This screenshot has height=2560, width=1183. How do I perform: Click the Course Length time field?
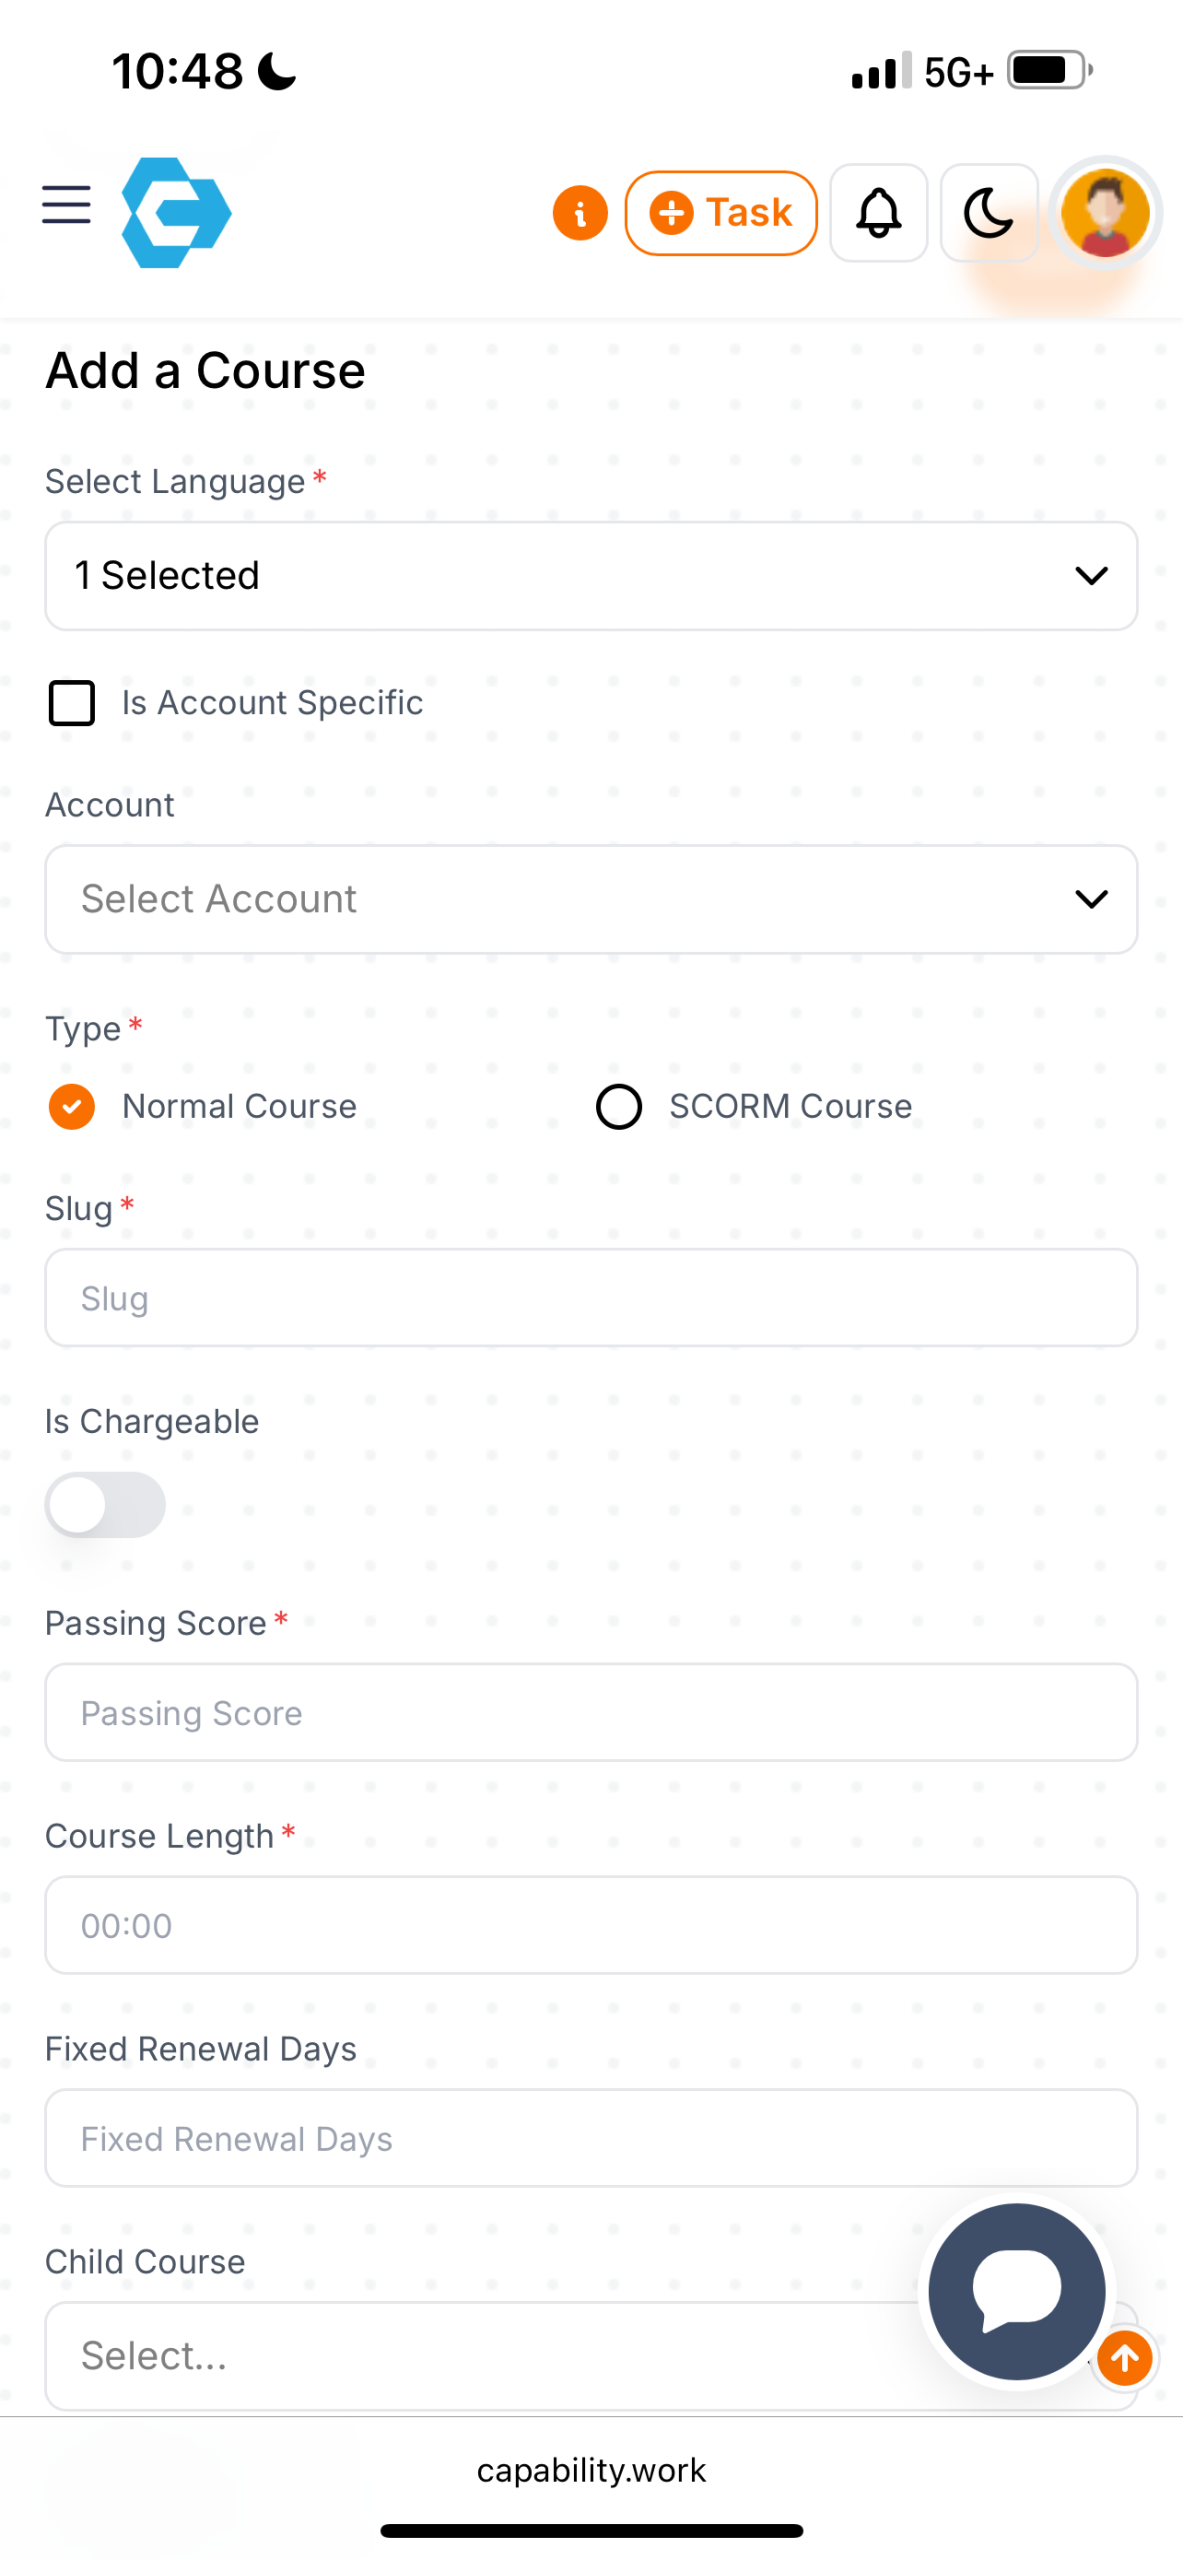pyautogui.click(x=590, y=1924)
